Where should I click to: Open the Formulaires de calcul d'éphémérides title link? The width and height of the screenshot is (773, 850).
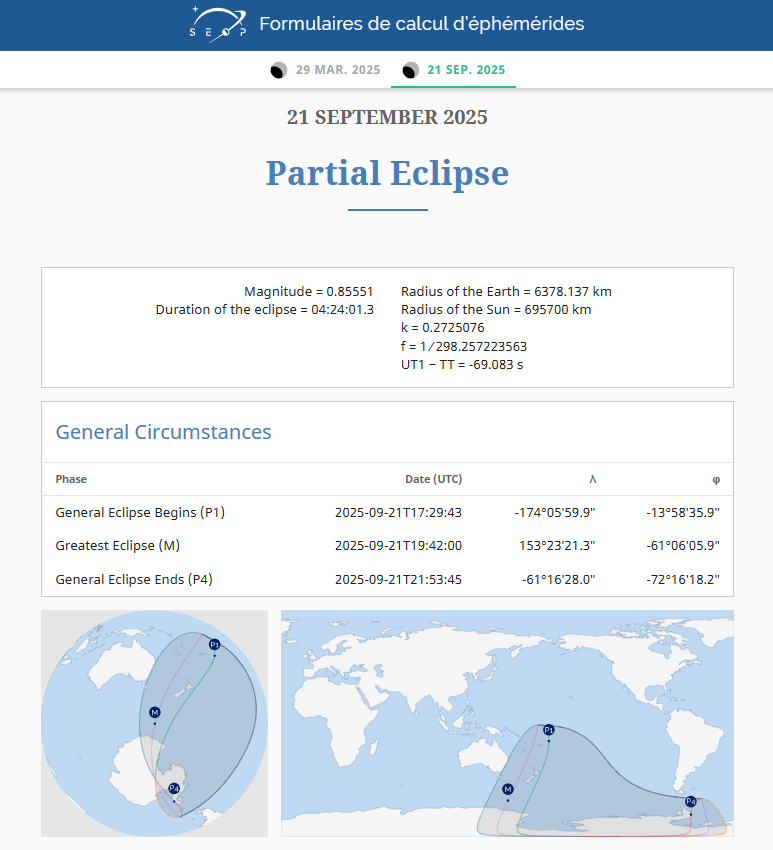tap(421, 24)
